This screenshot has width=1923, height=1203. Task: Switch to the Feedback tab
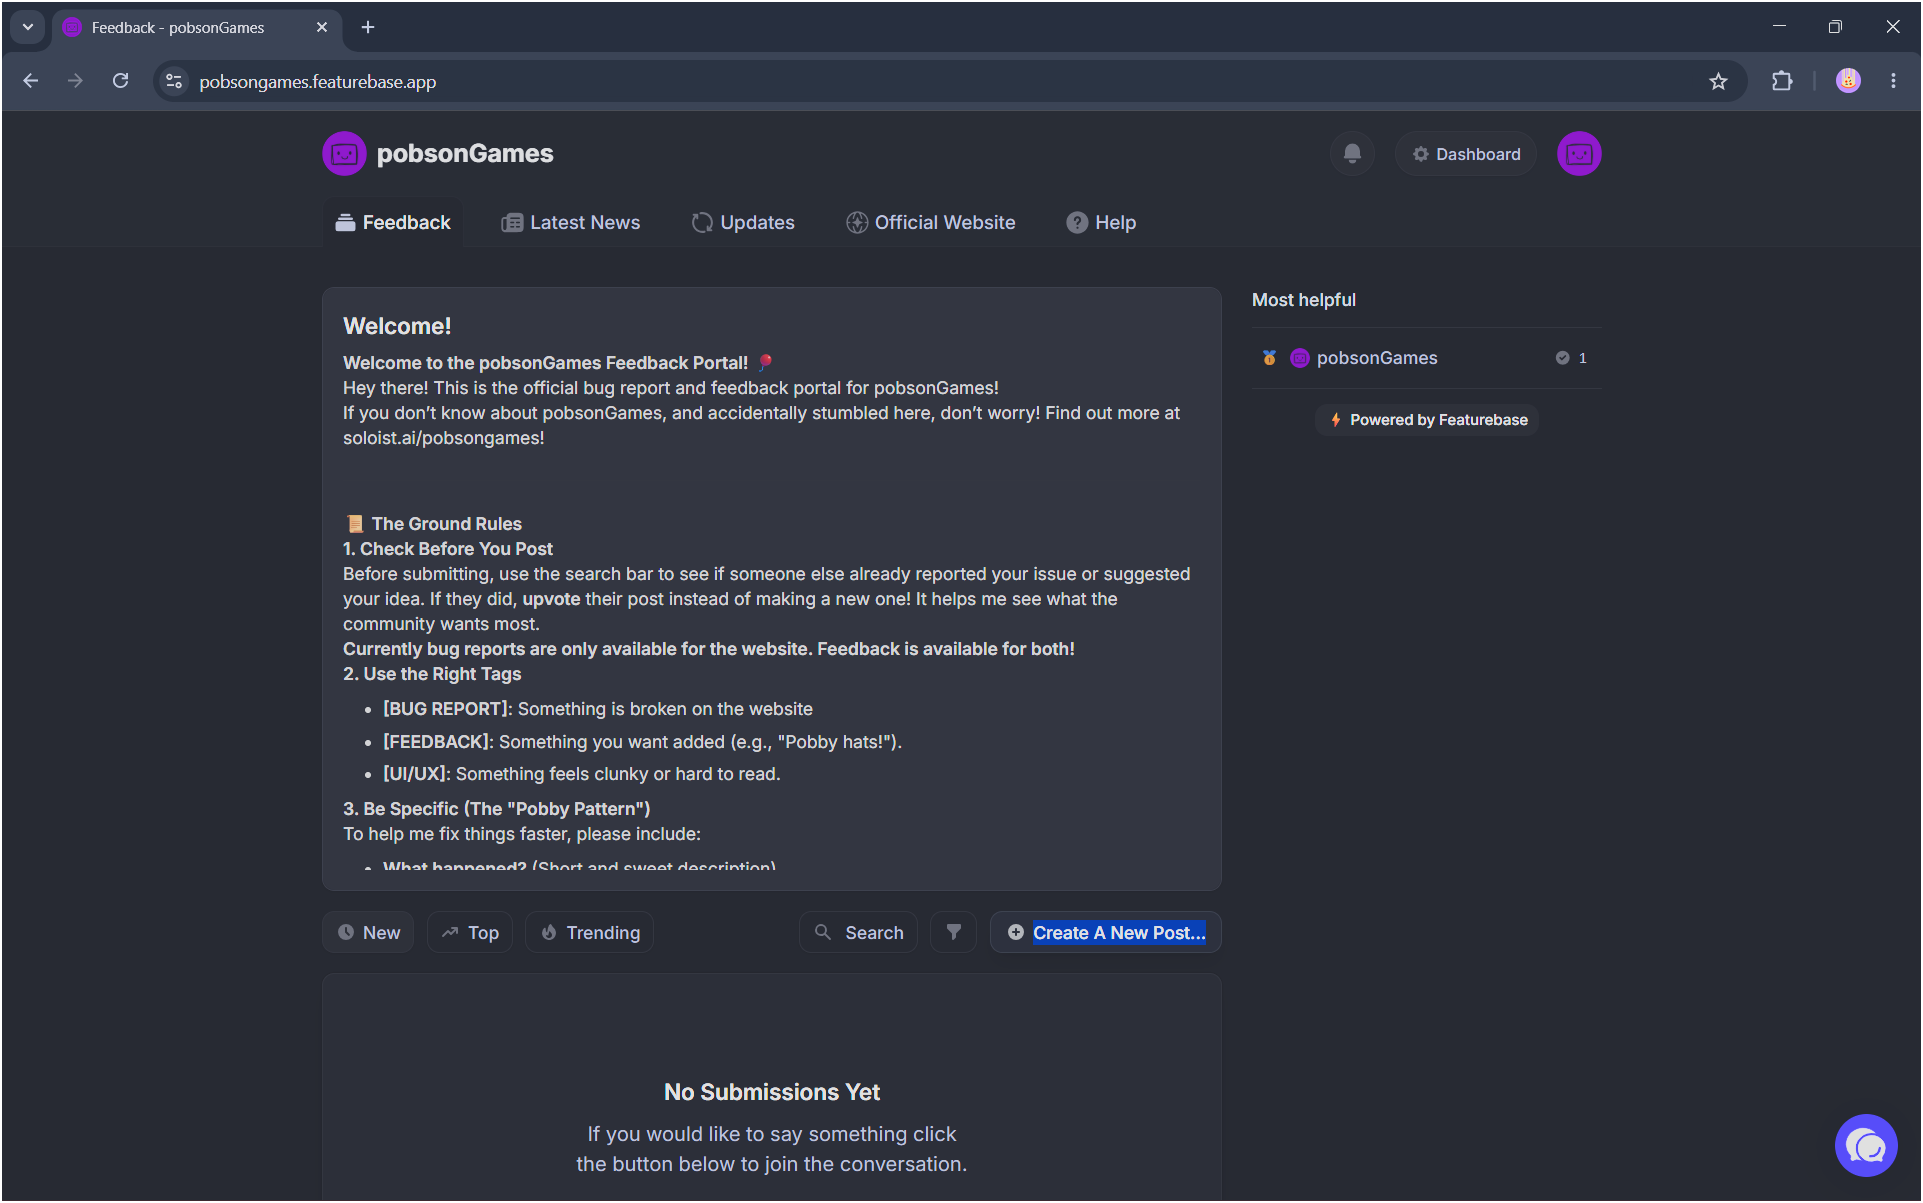click(x=393, y=223)
